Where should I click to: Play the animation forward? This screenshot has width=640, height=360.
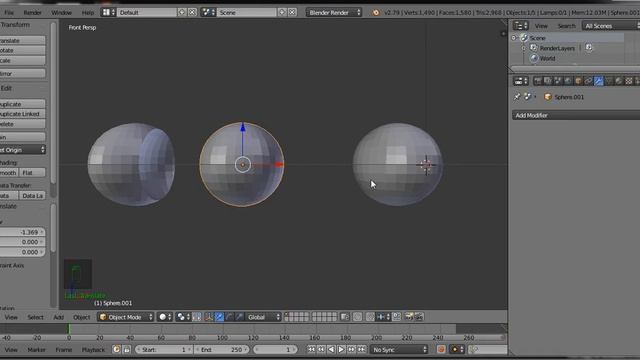(341, 349)
